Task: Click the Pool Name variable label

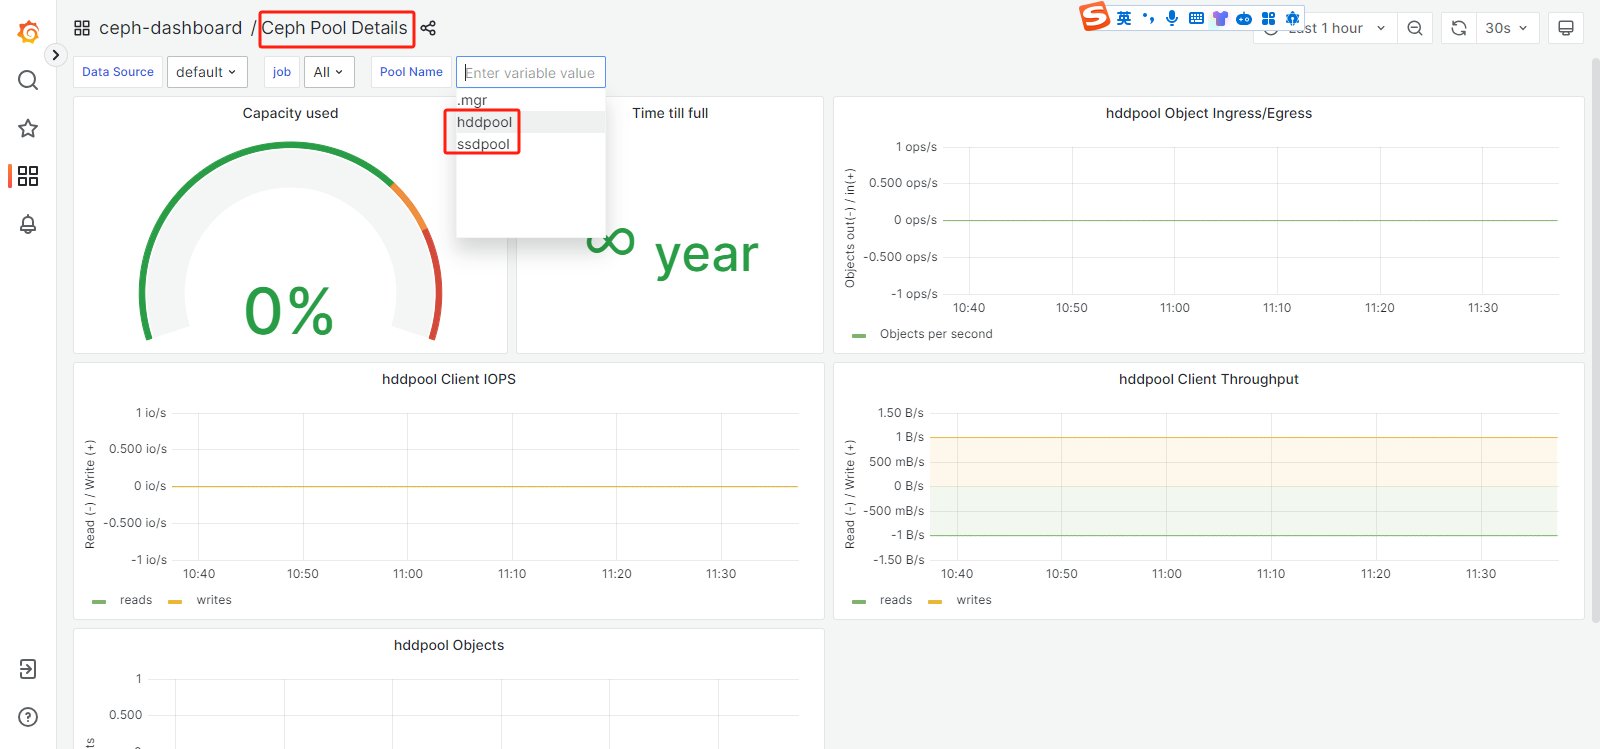Action: point(411,72)
